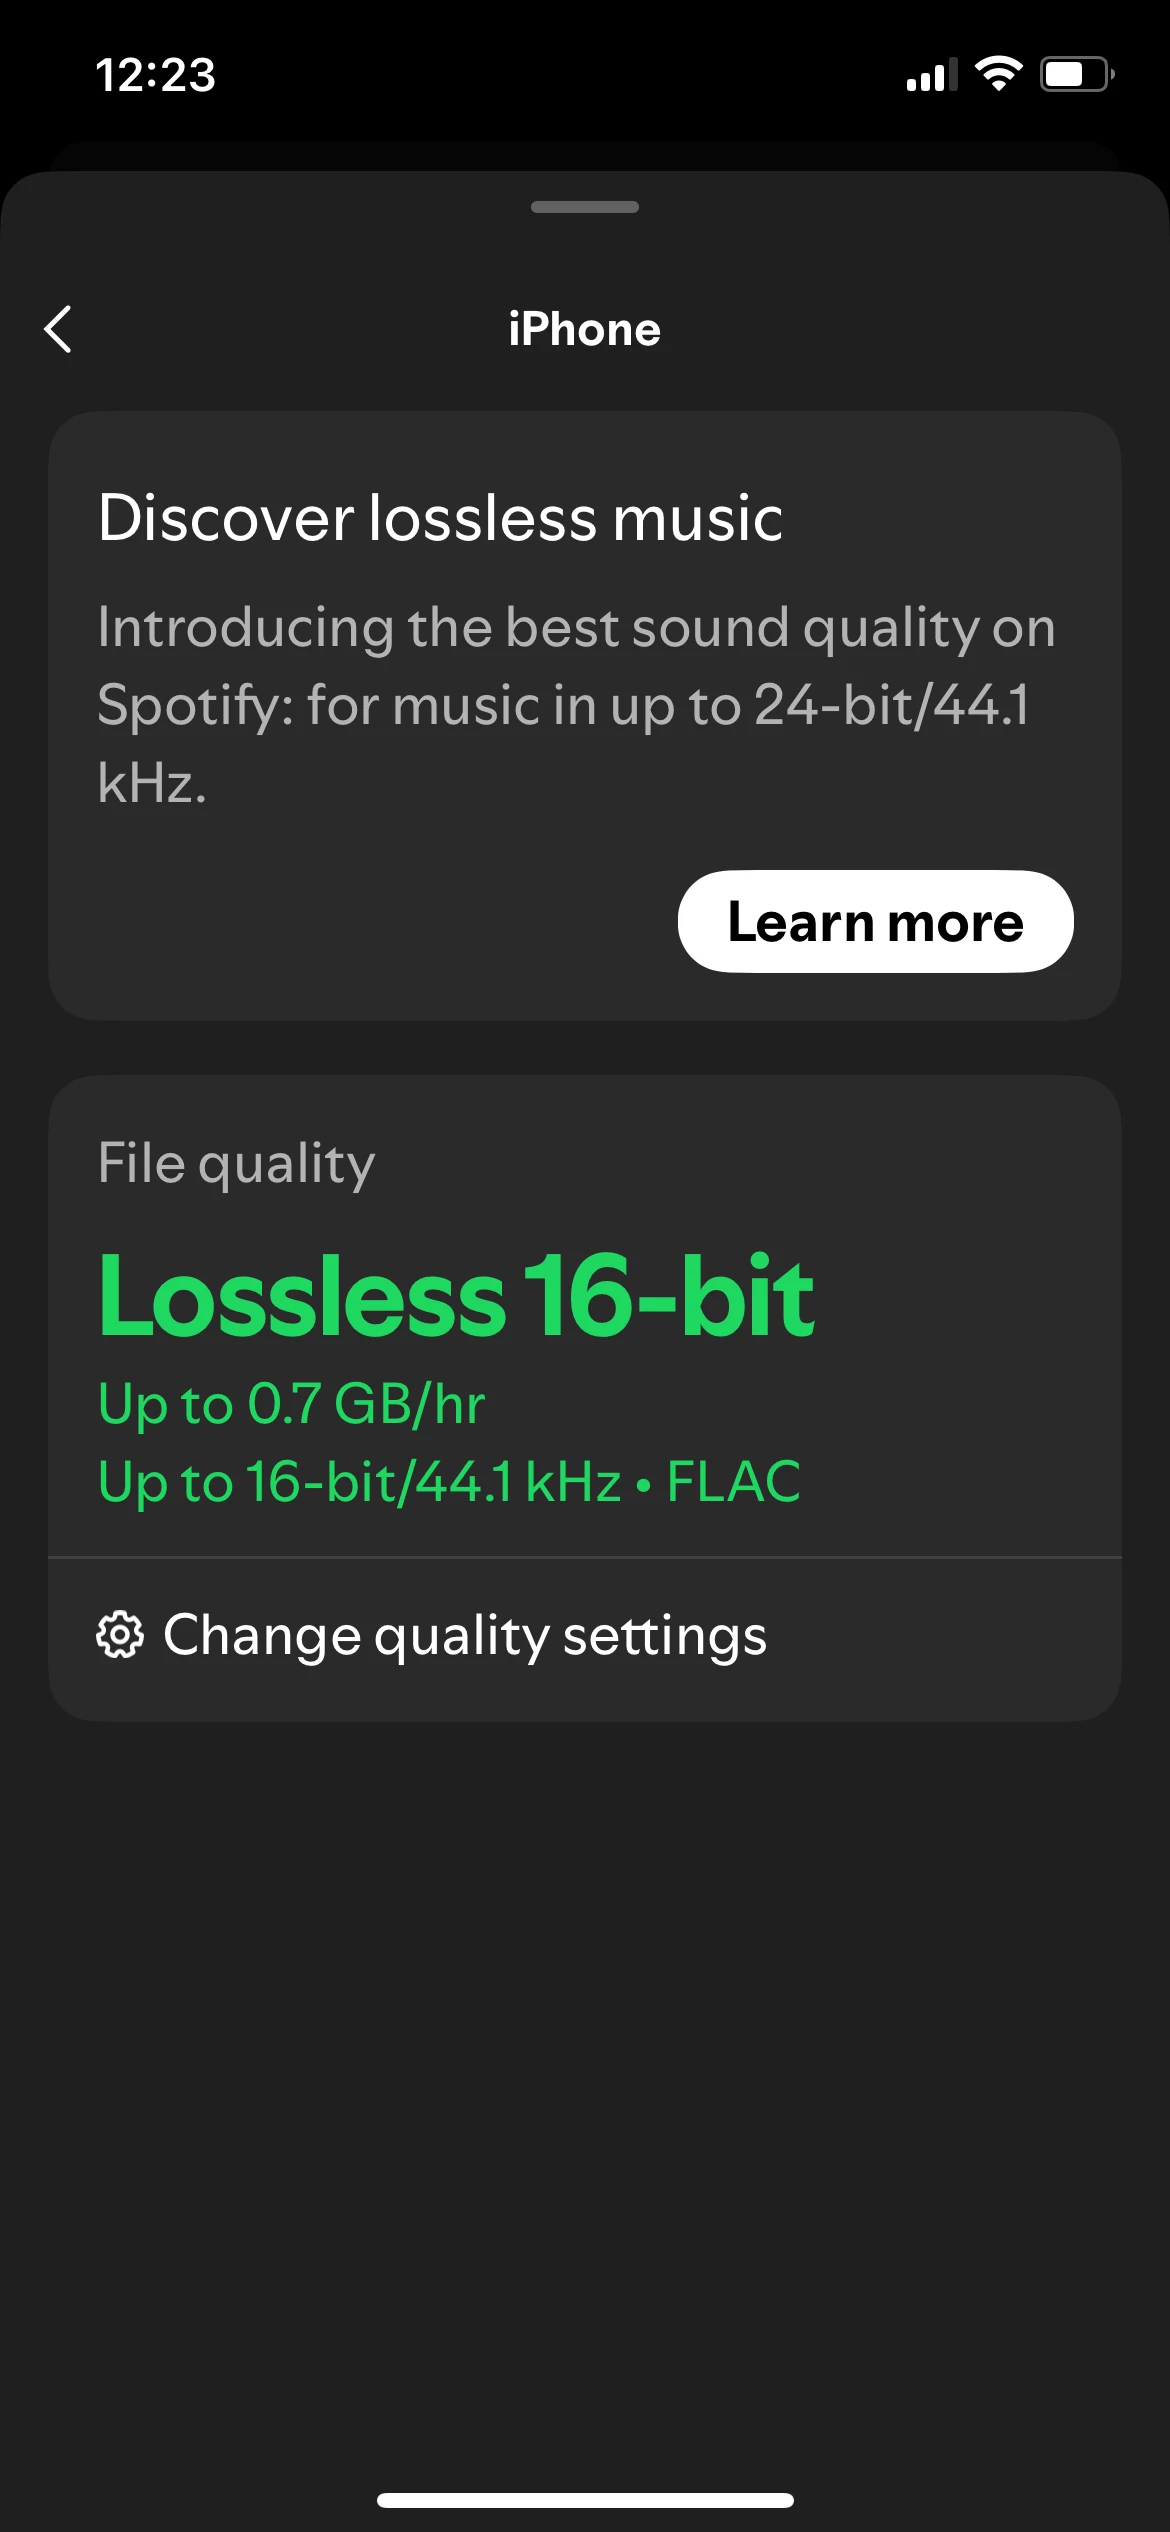The width and height of the screenshot is (1170, 2532).
Task: Tap the Discover lossless music heading
Action: pyautogui.click(x=440, y=518)
